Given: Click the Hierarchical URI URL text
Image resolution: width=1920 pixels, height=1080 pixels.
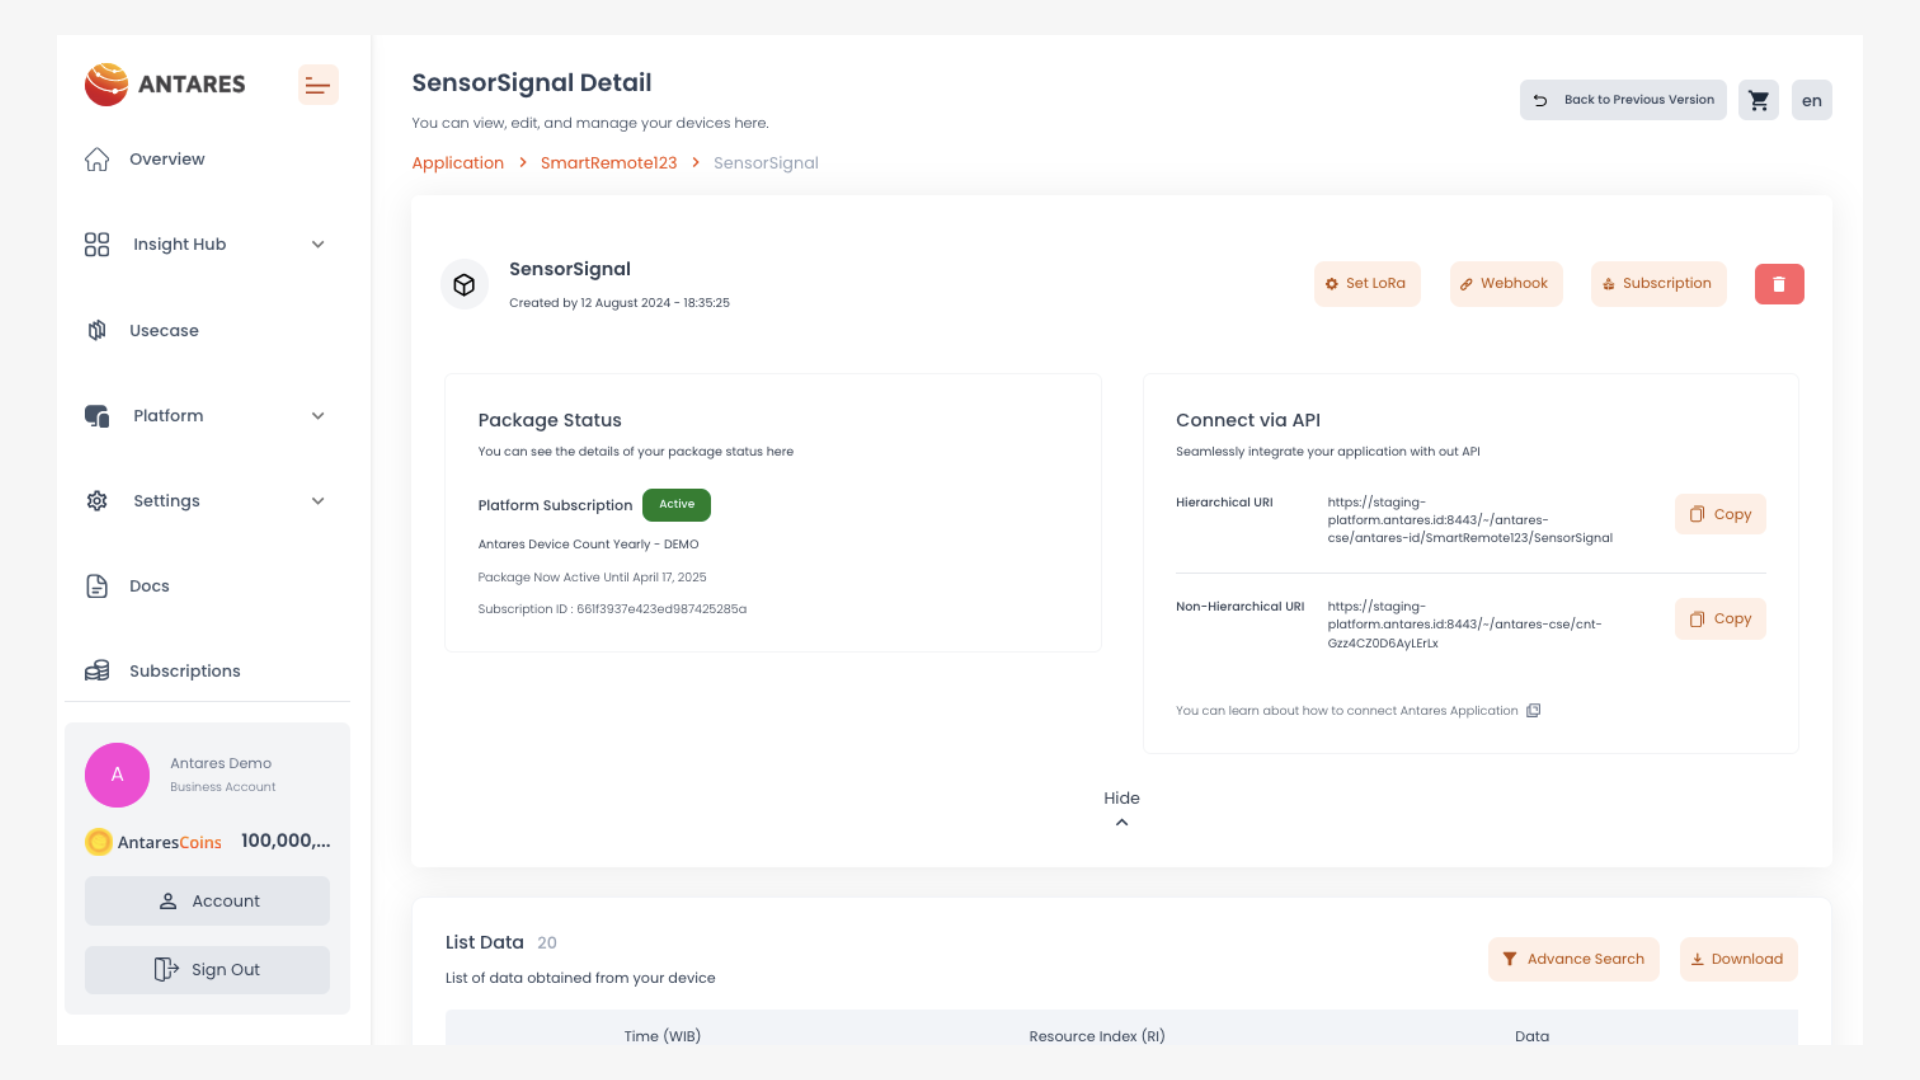Looking at the screenshot, I should 1470,520.
